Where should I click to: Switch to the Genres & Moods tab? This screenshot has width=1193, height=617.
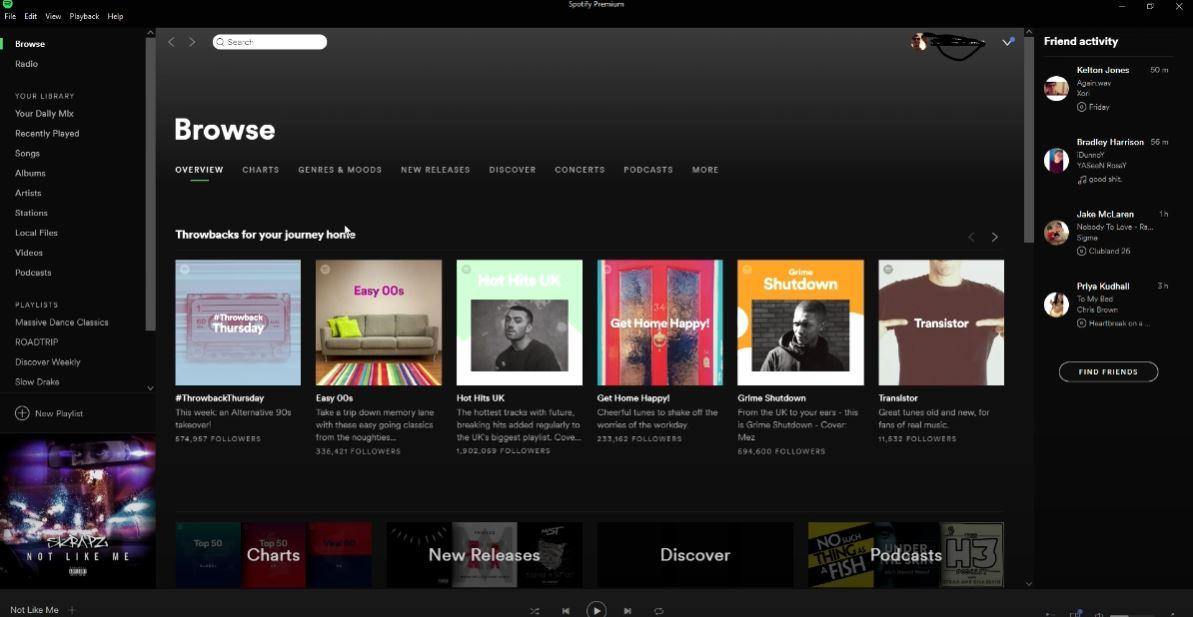point(340,170)
